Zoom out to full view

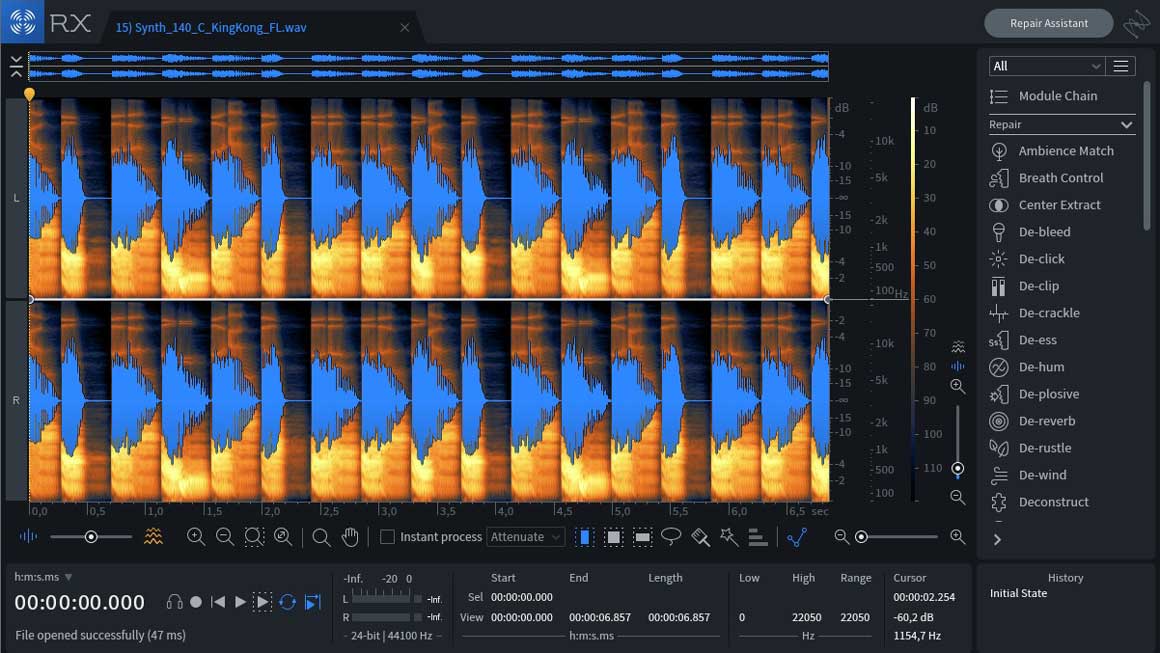pyautogui.click(x=283, y=537)
